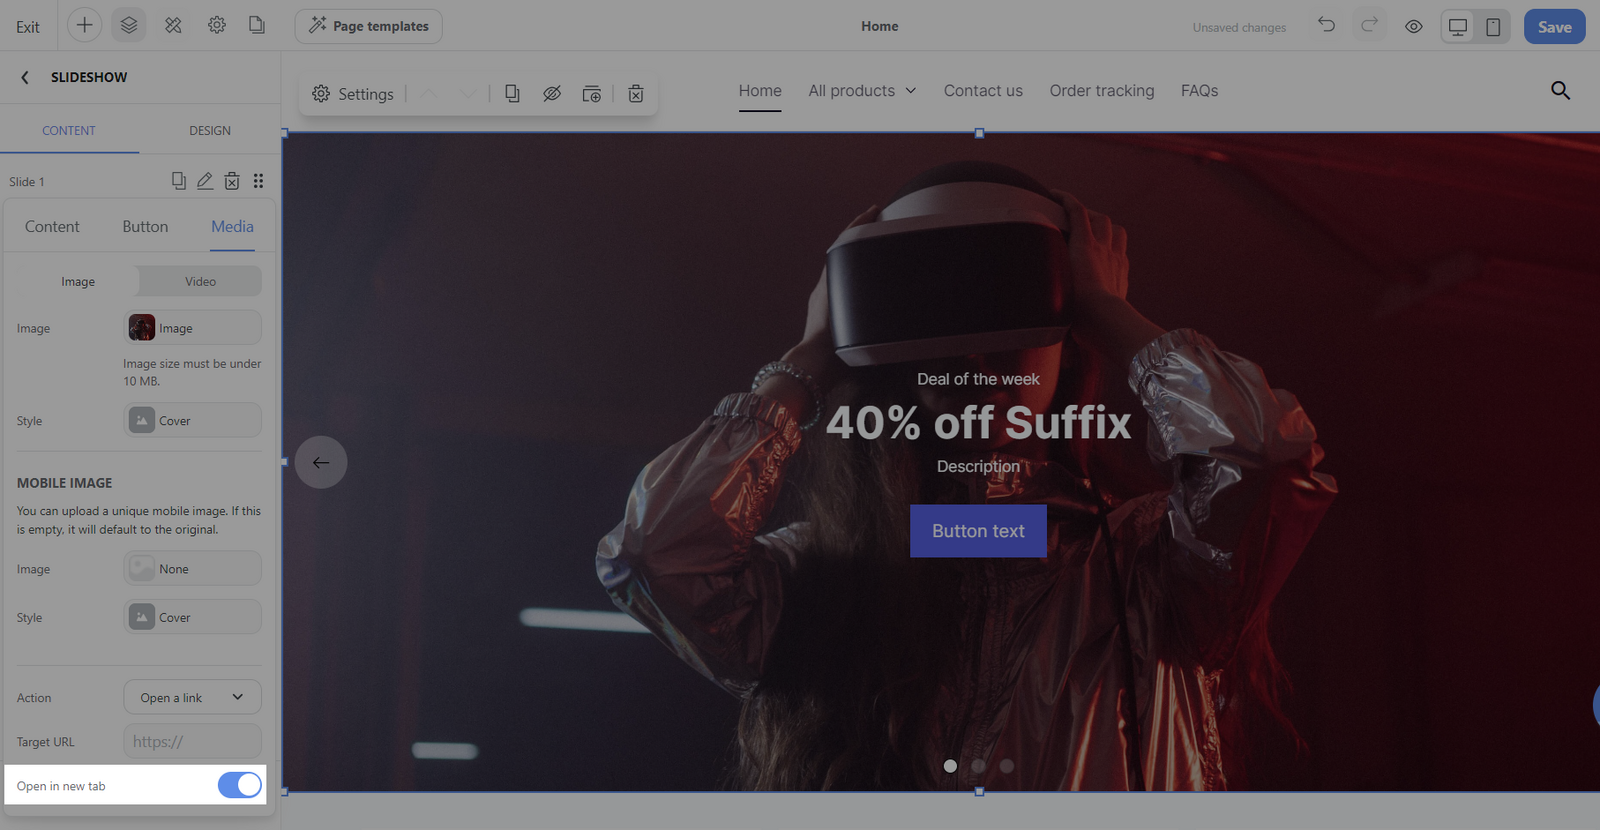Go back from the Slideshow panel
This screenshot has height=830, width=1600.
coord(25,77)
